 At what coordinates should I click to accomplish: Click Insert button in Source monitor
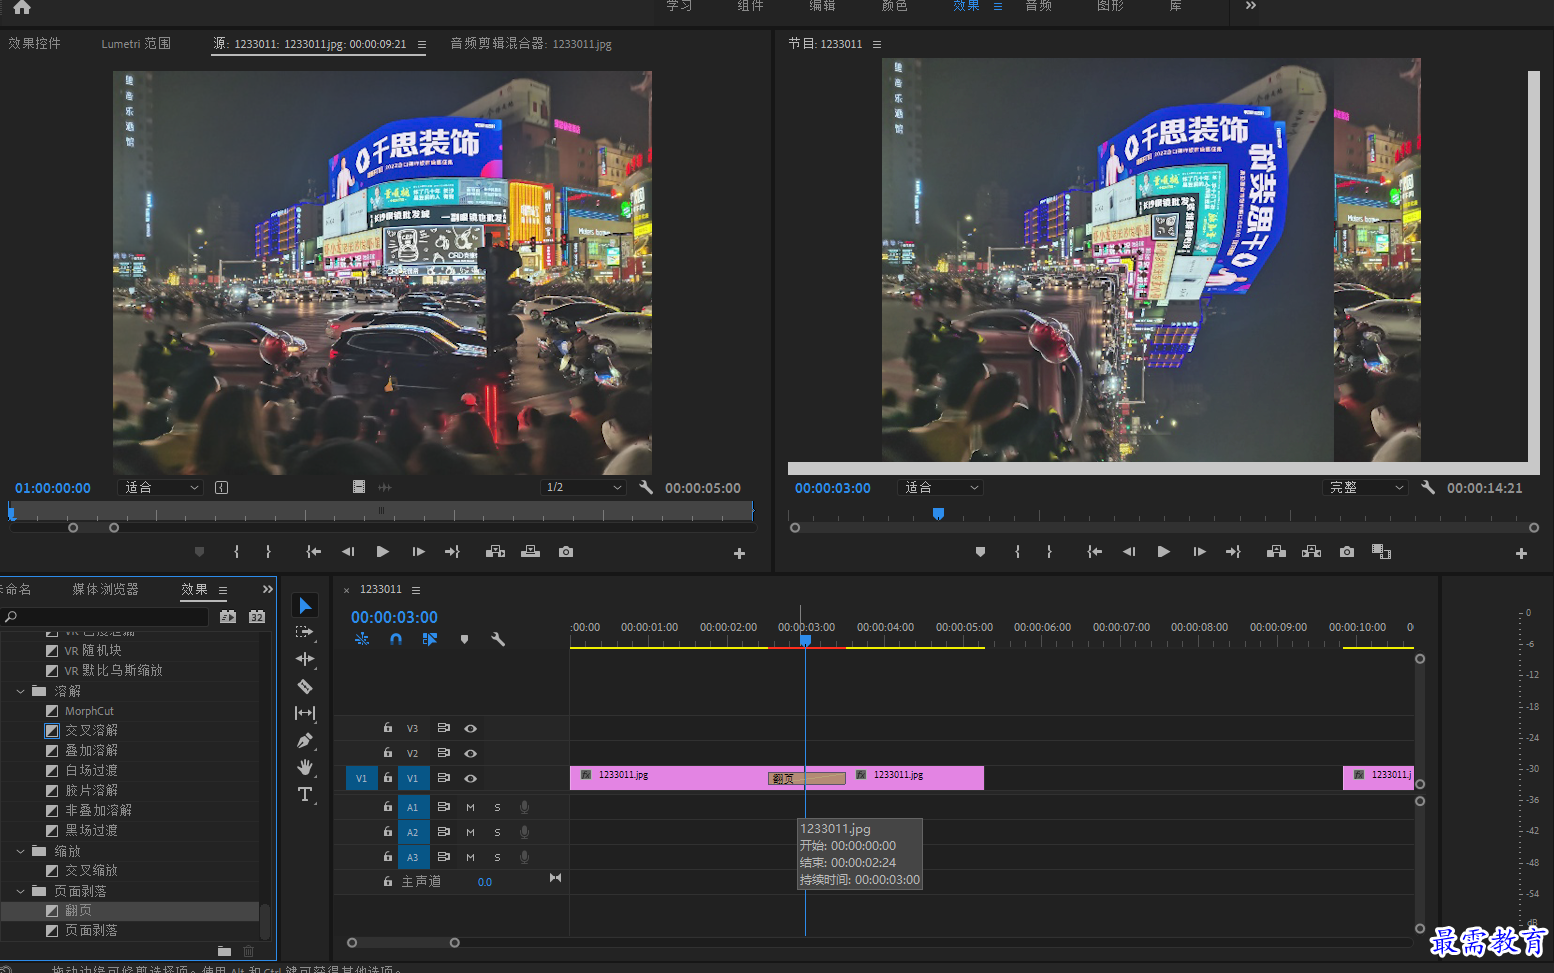point(495,552)
